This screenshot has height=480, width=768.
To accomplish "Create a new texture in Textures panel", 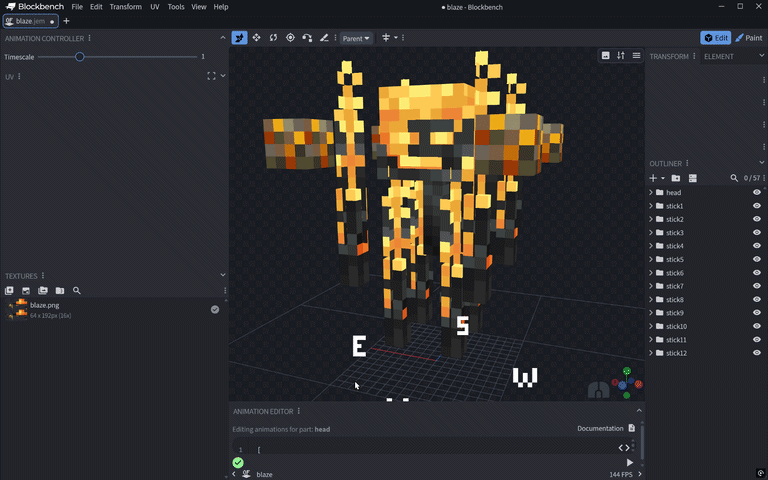I will point(9,290).
